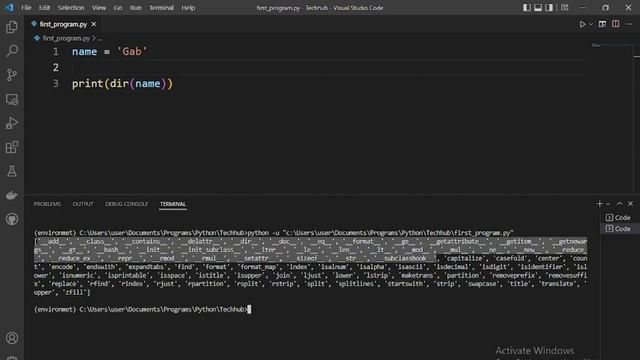Viewport: 640px width, 360px height.
Task: Click the terminal prompt input line
Action: [142, 309]
